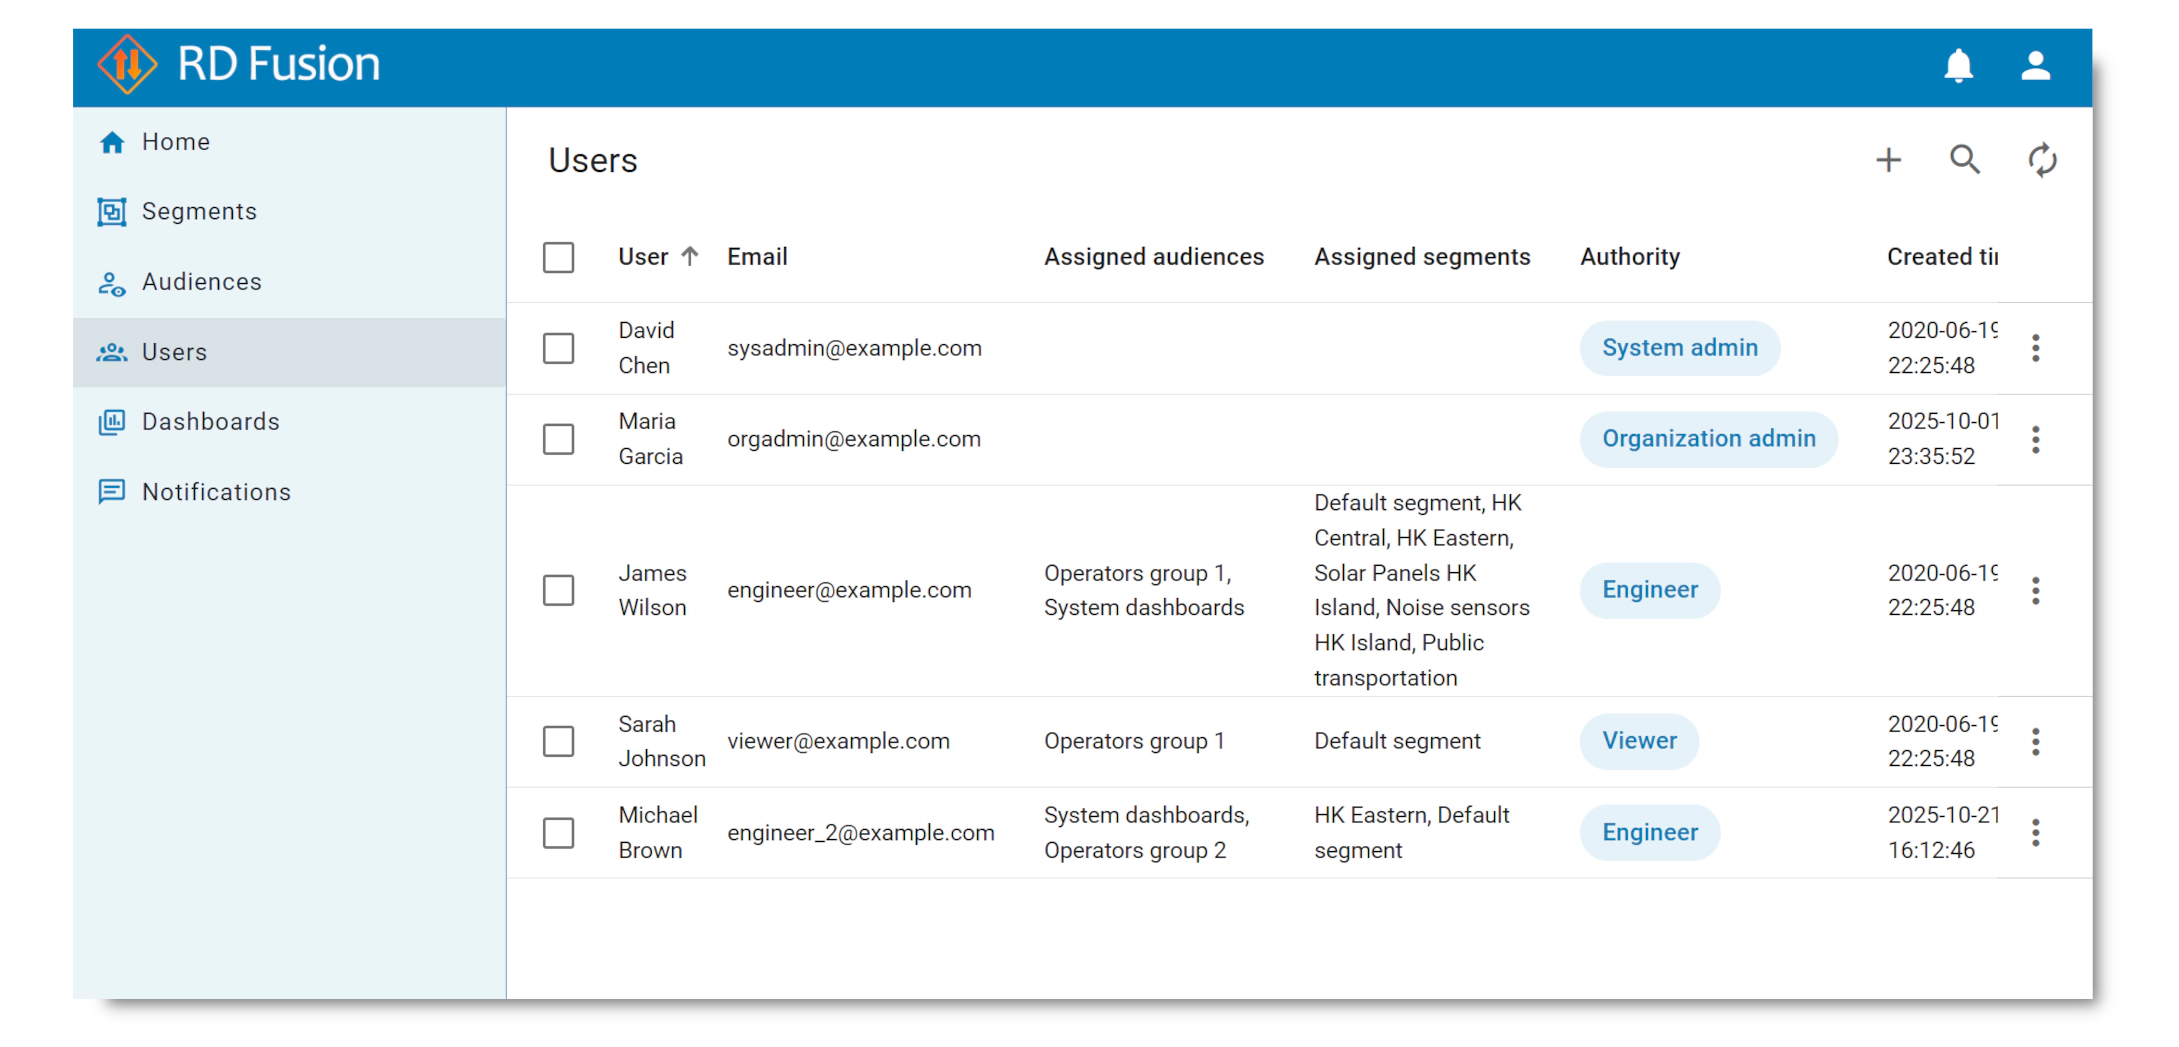Click the RD Fusion logo icon

coord(127,64)
